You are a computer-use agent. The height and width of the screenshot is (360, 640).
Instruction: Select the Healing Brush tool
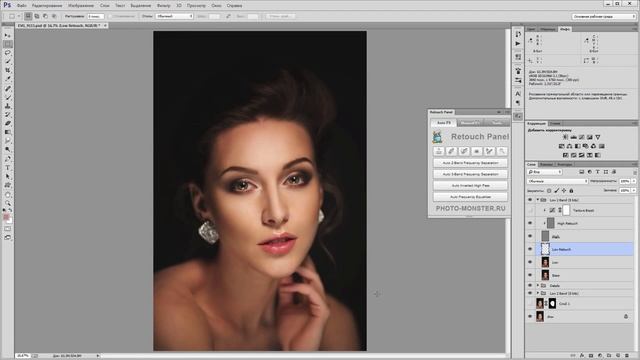click(x=8, y=89)
